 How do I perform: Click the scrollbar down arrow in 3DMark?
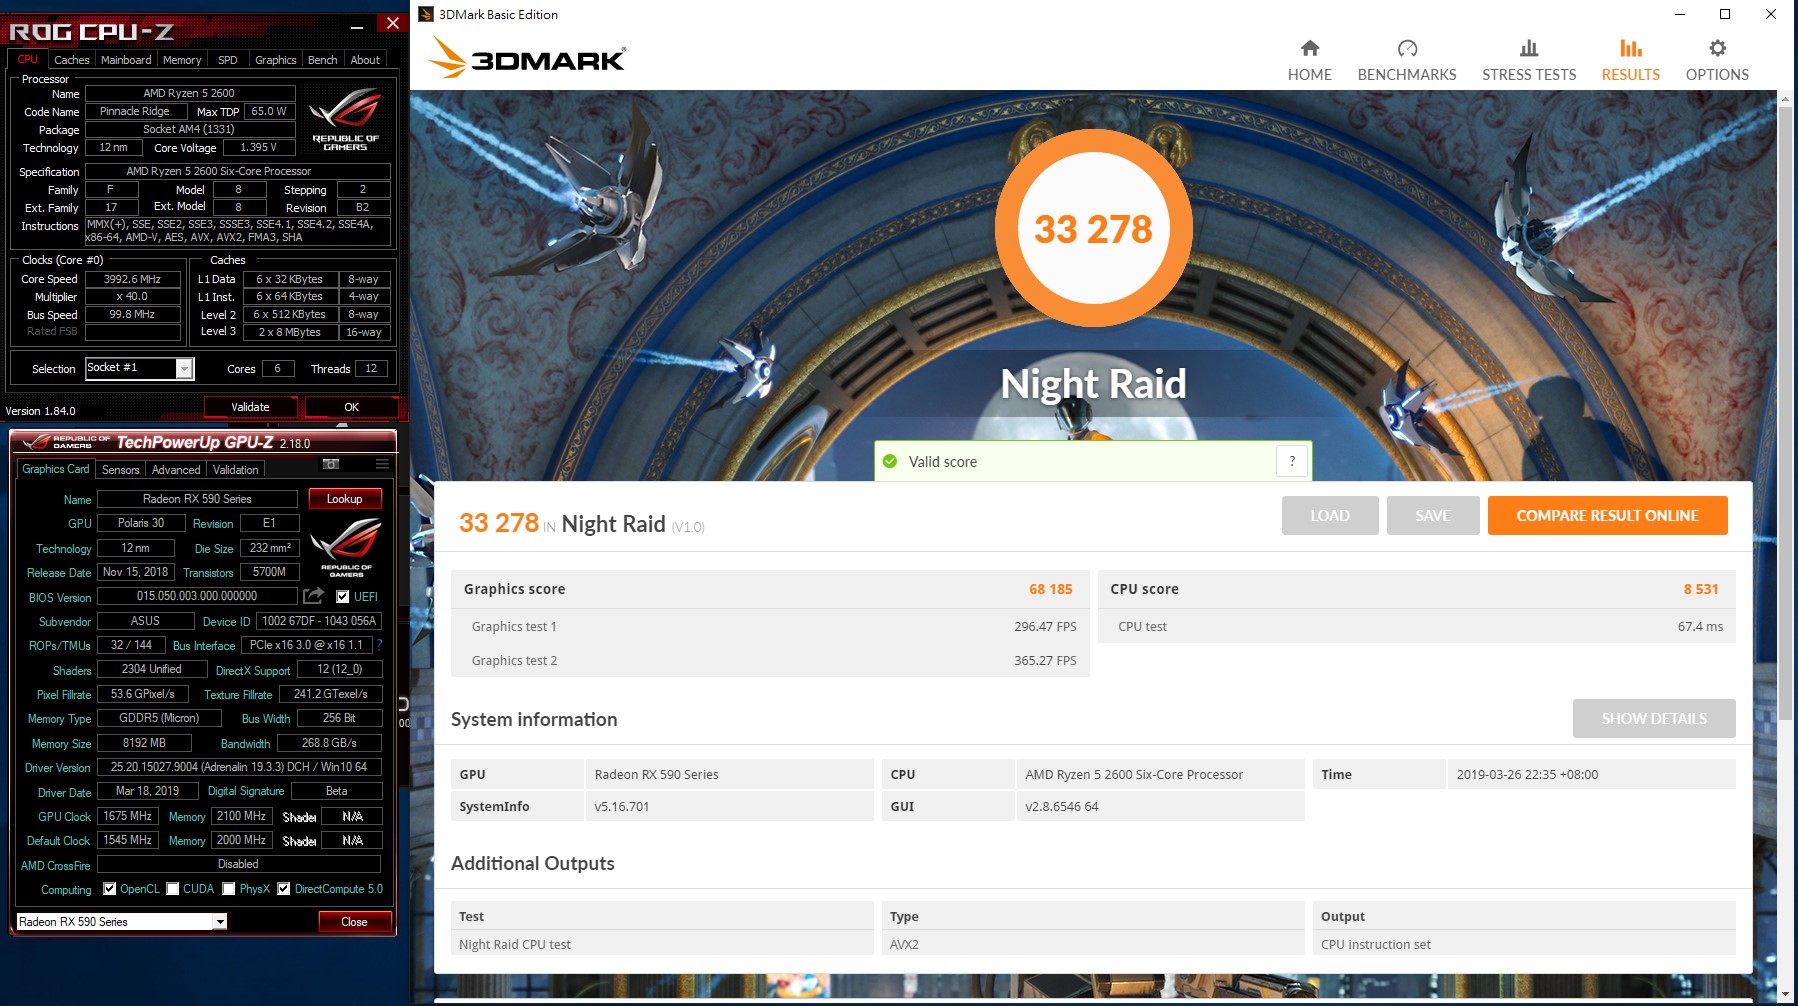[1785, 995]
